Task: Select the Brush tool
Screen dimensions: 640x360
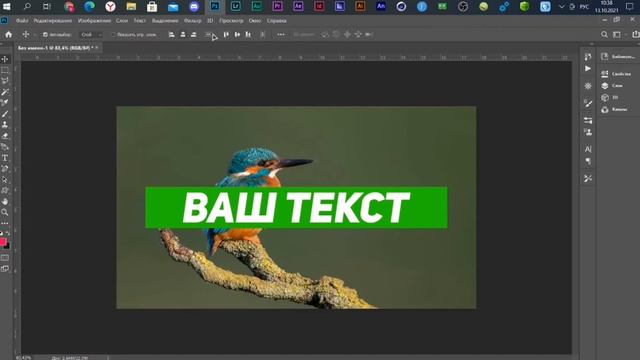Action: (5, 114)
